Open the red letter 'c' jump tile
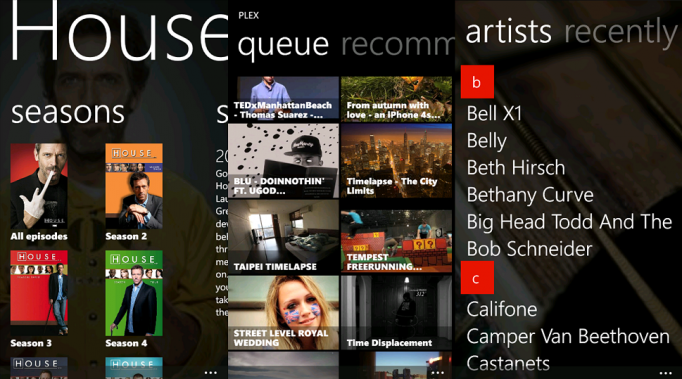The width and height of the screenshot is (682, 379). 477,278
